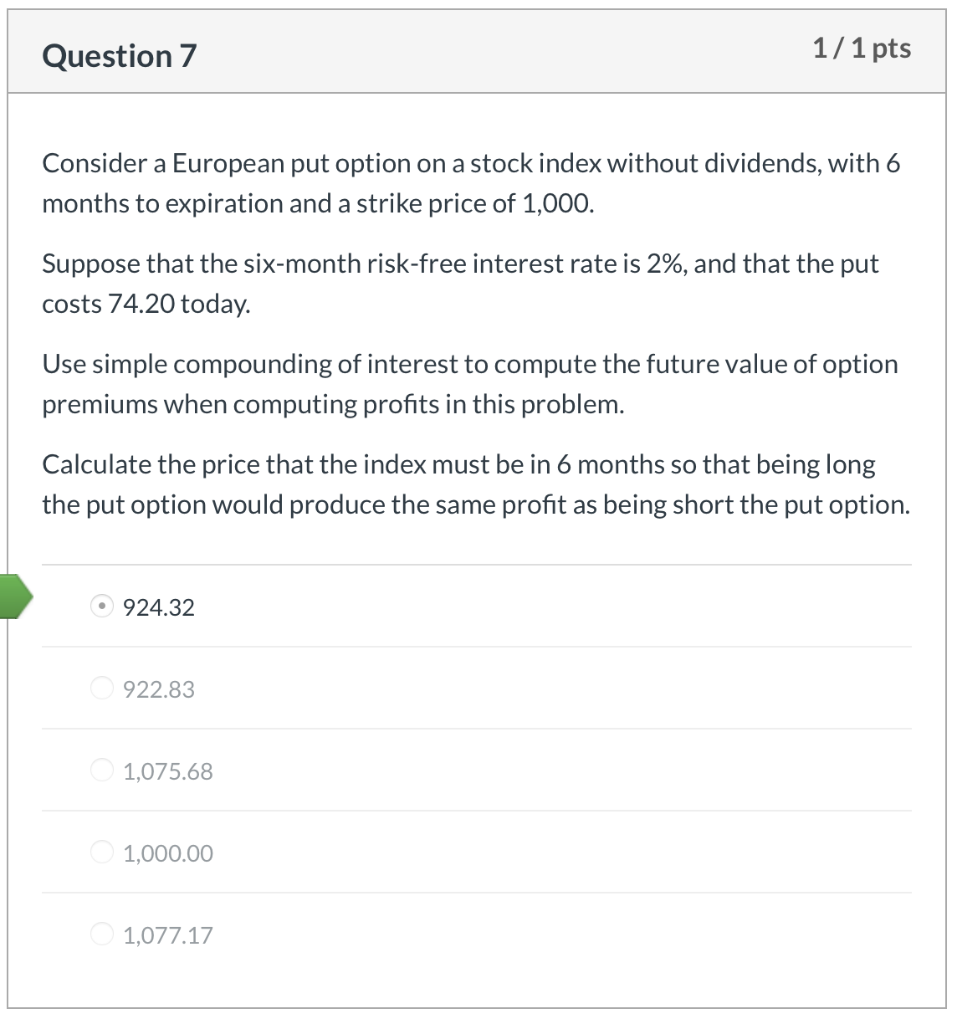The width and height of the screenshot is (957, 1024).
Task: Pick the 1,000.00 radio button
Action: click(102, 853)
